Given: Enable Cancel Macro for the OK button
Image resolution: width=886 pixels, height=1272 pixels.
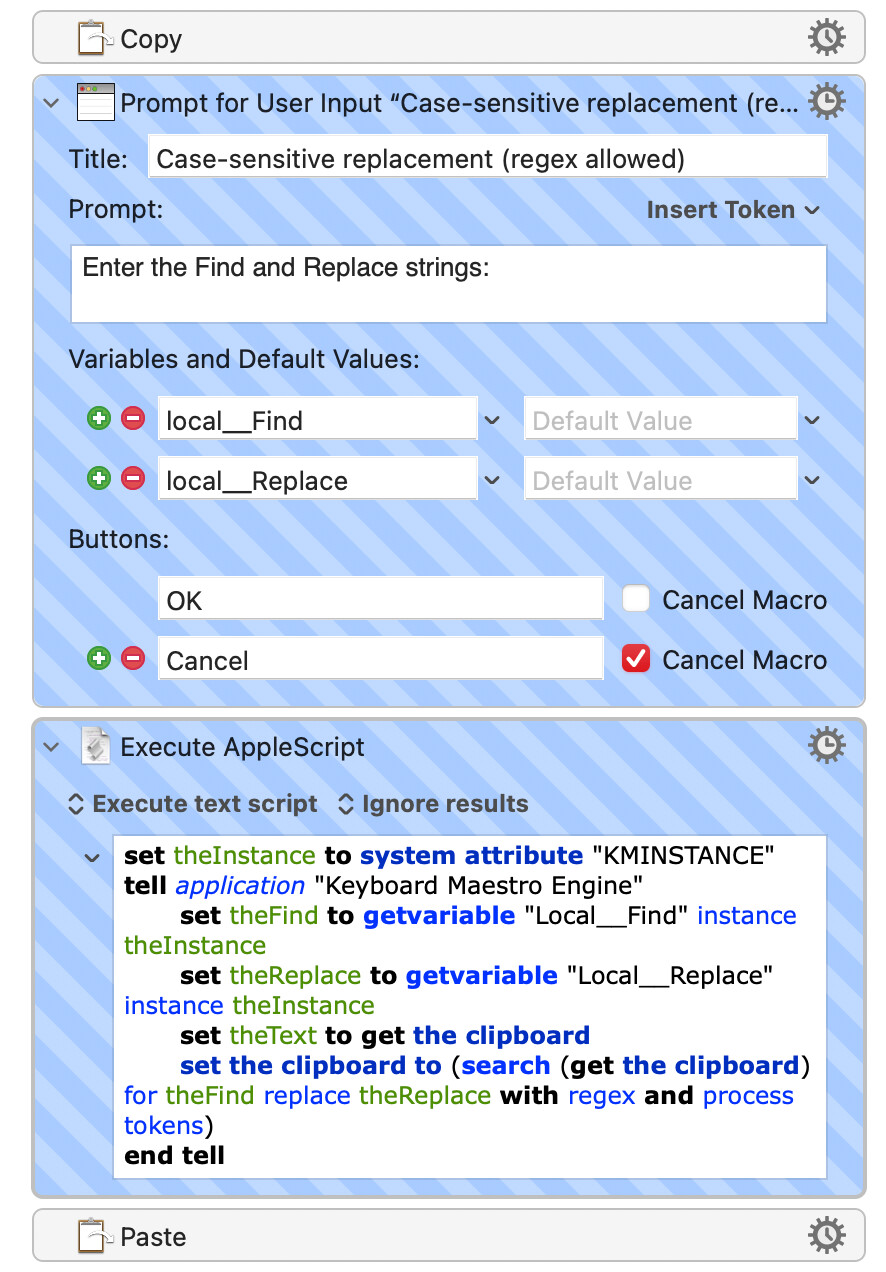Looking at the screenshot, I should [x=636, y=599].
